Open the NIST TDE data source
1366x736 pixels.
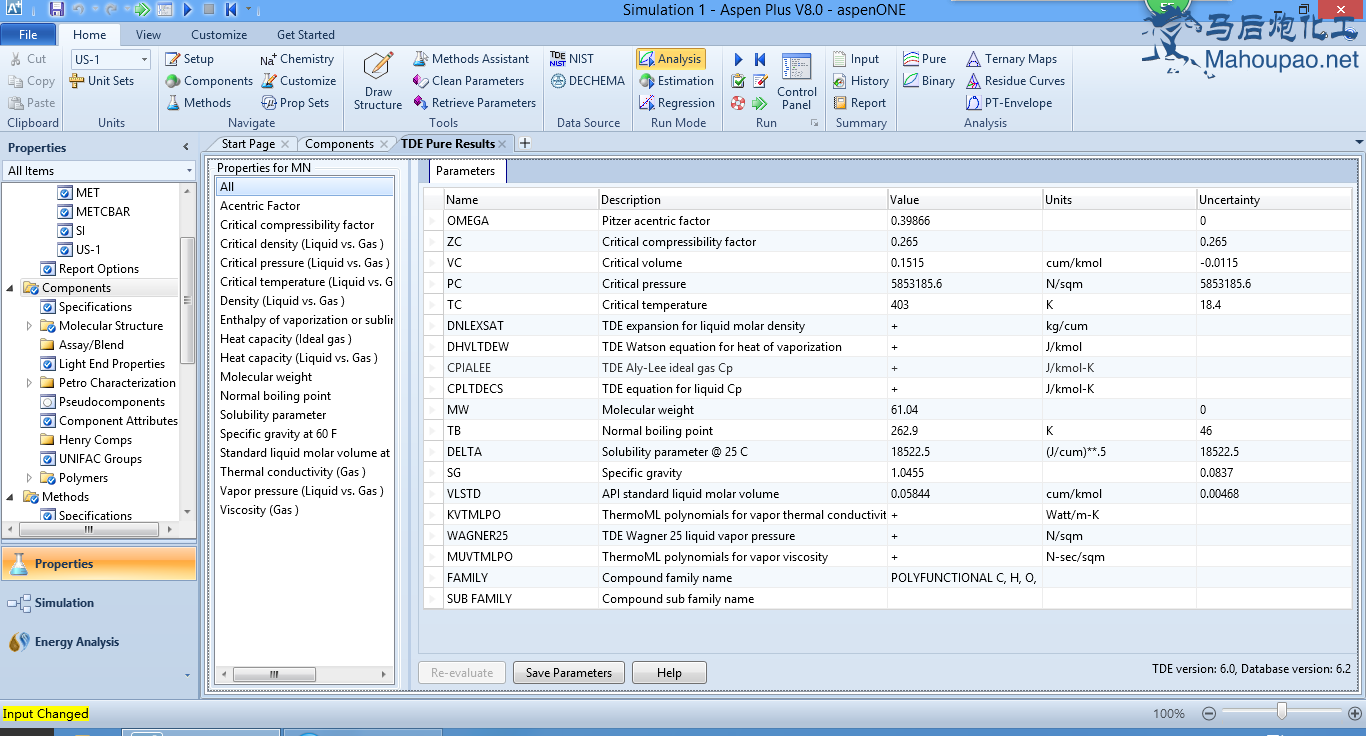(572, 59)
